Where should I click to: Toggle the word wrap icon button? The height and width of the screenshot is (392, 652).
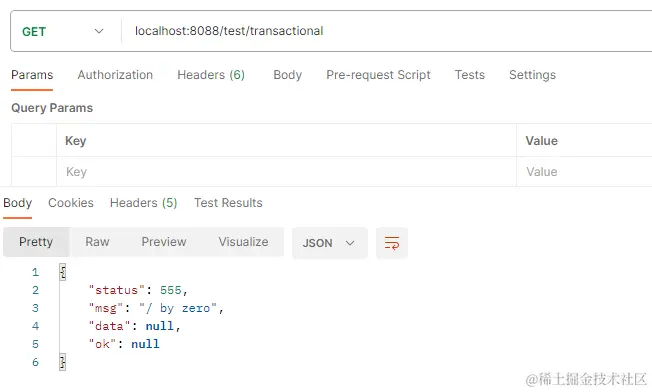tap(392, 243)
